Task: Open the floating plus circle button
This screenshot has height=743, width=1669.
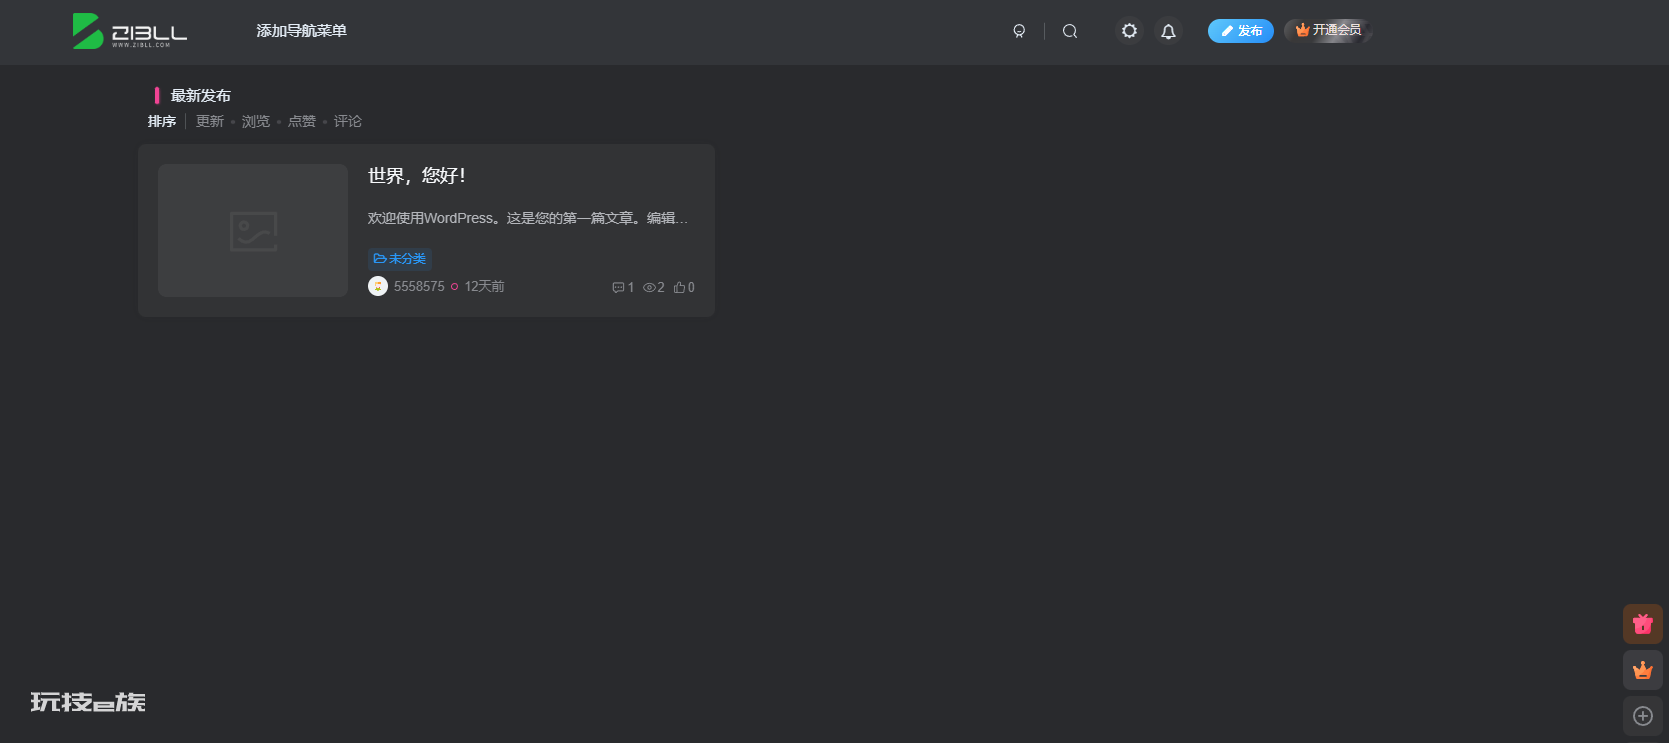Action: point(1643,716)
